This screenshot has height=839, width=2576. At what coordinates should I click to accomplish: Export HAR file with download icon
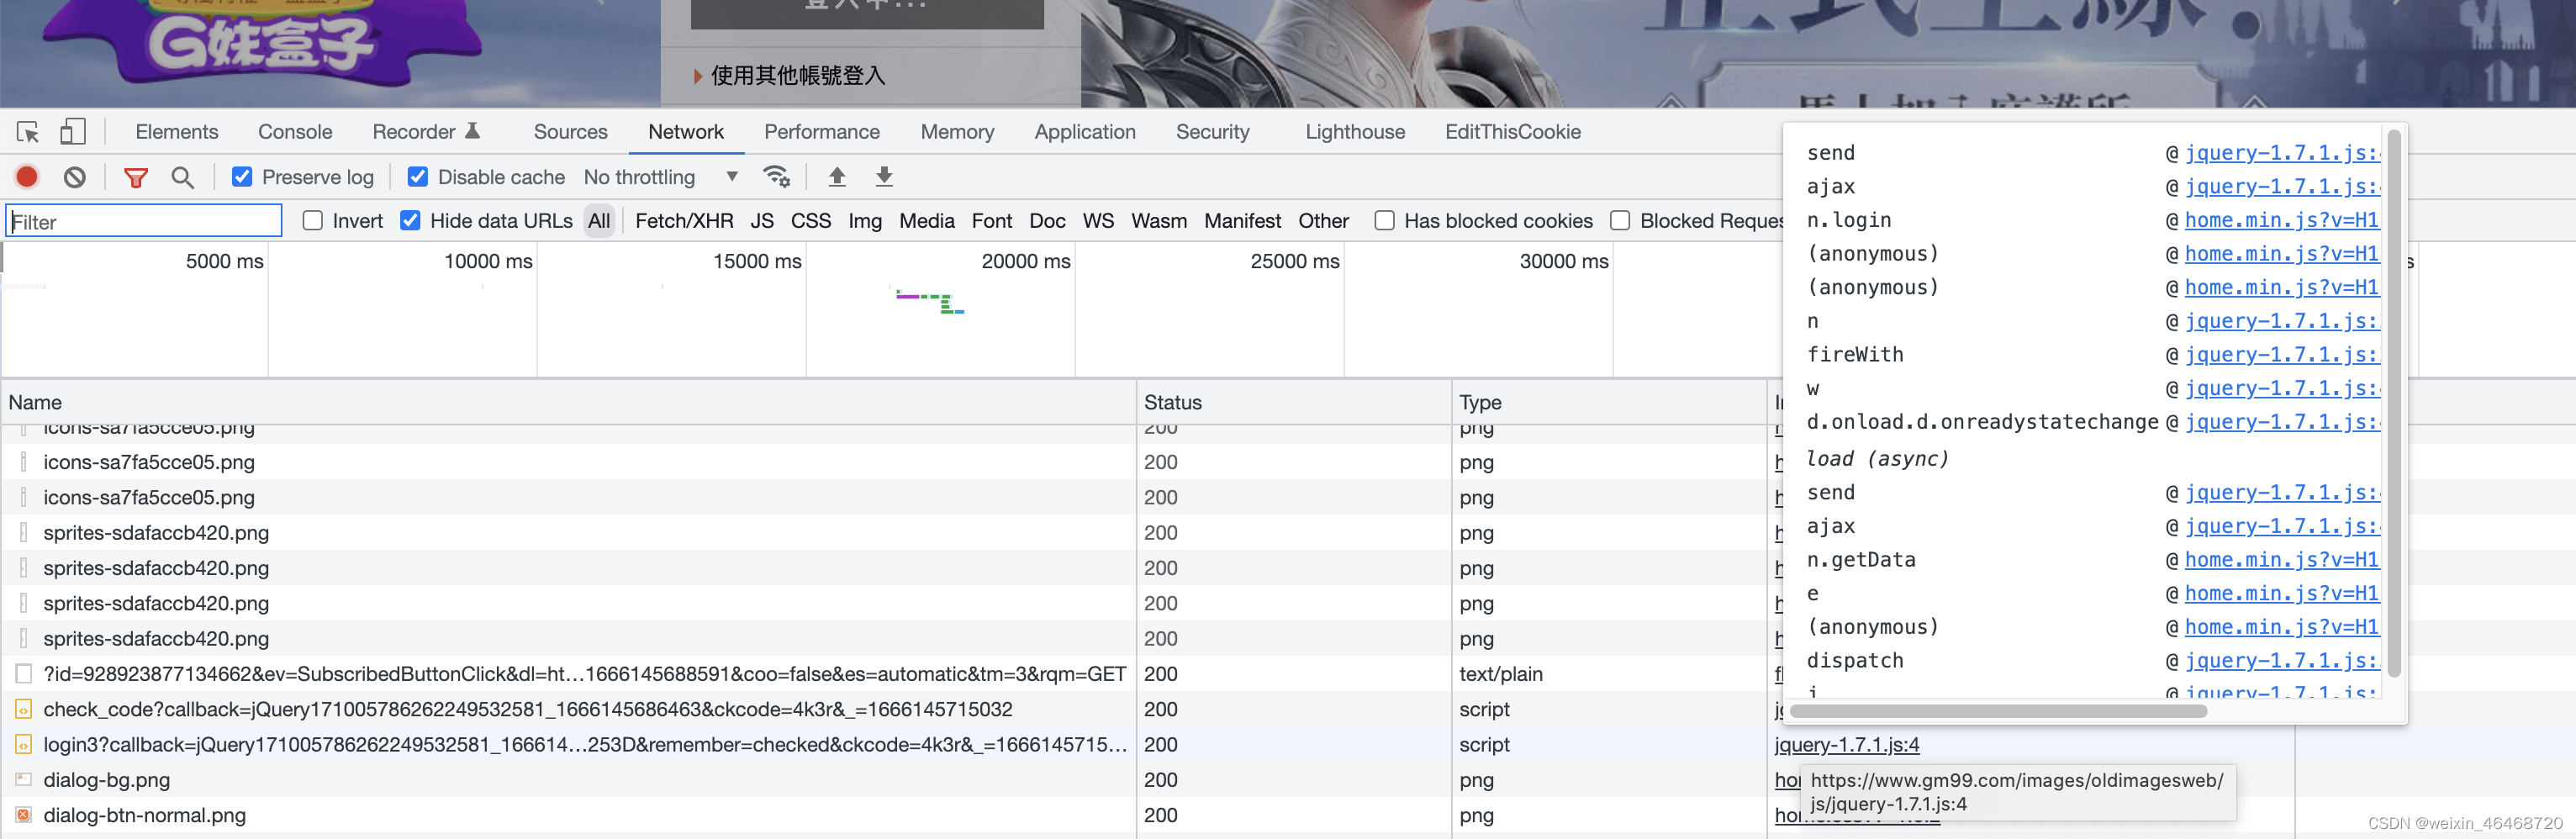884,176
